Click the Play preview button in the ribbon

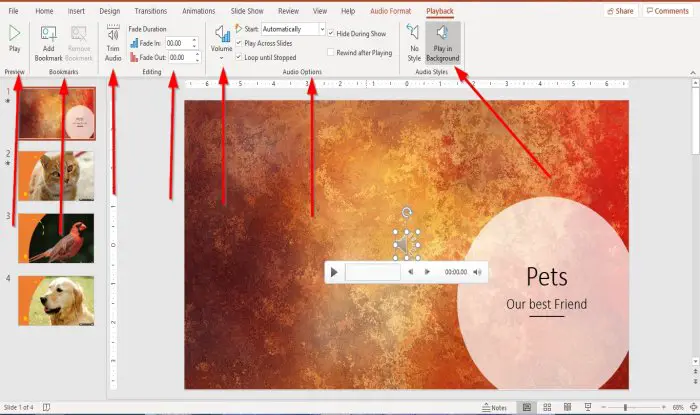click(14, 39)
